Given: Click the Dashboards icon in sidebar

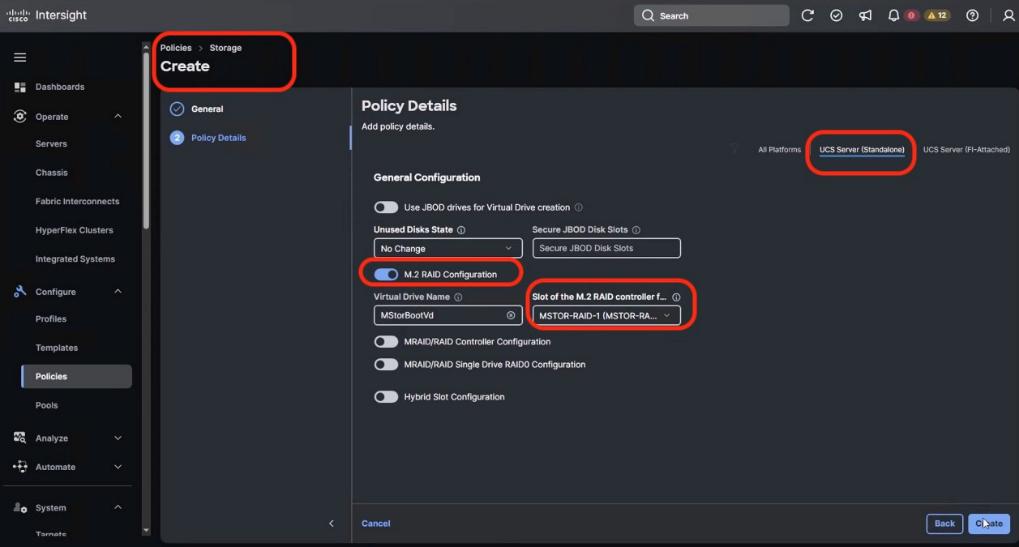Looking at the screenshot, I should click(x=20, y=87).
